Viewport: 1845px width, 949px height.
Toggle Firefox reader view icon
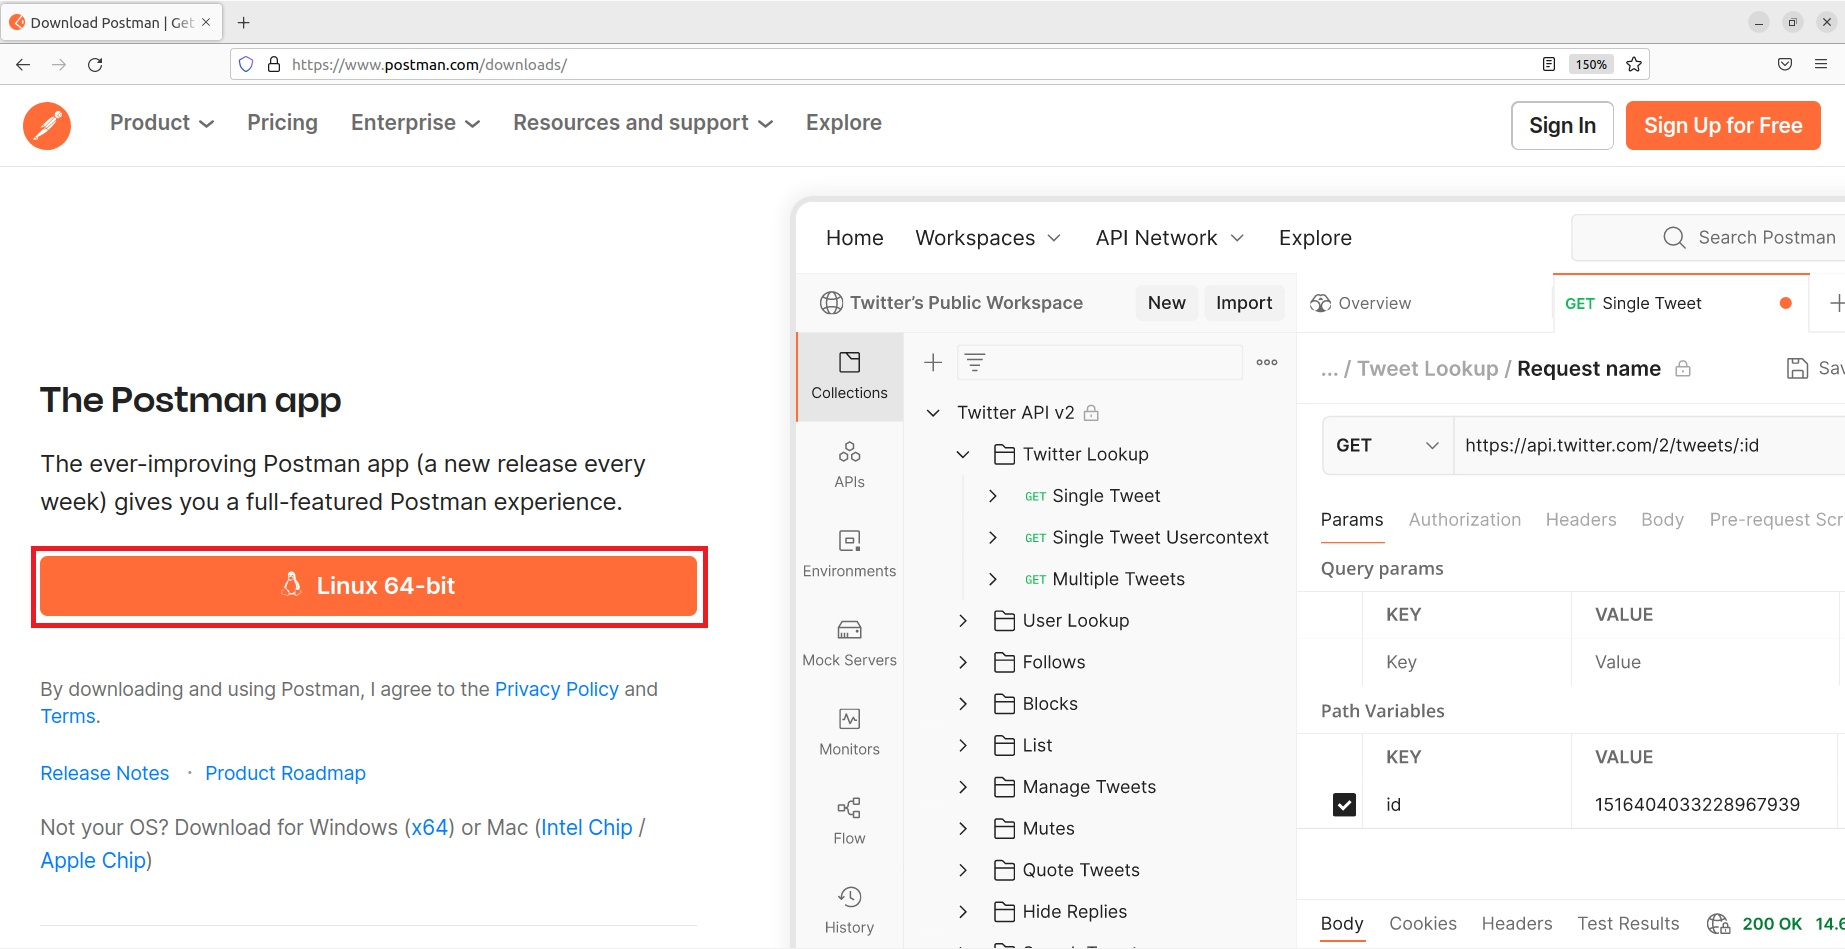[x=1549, y=64]
